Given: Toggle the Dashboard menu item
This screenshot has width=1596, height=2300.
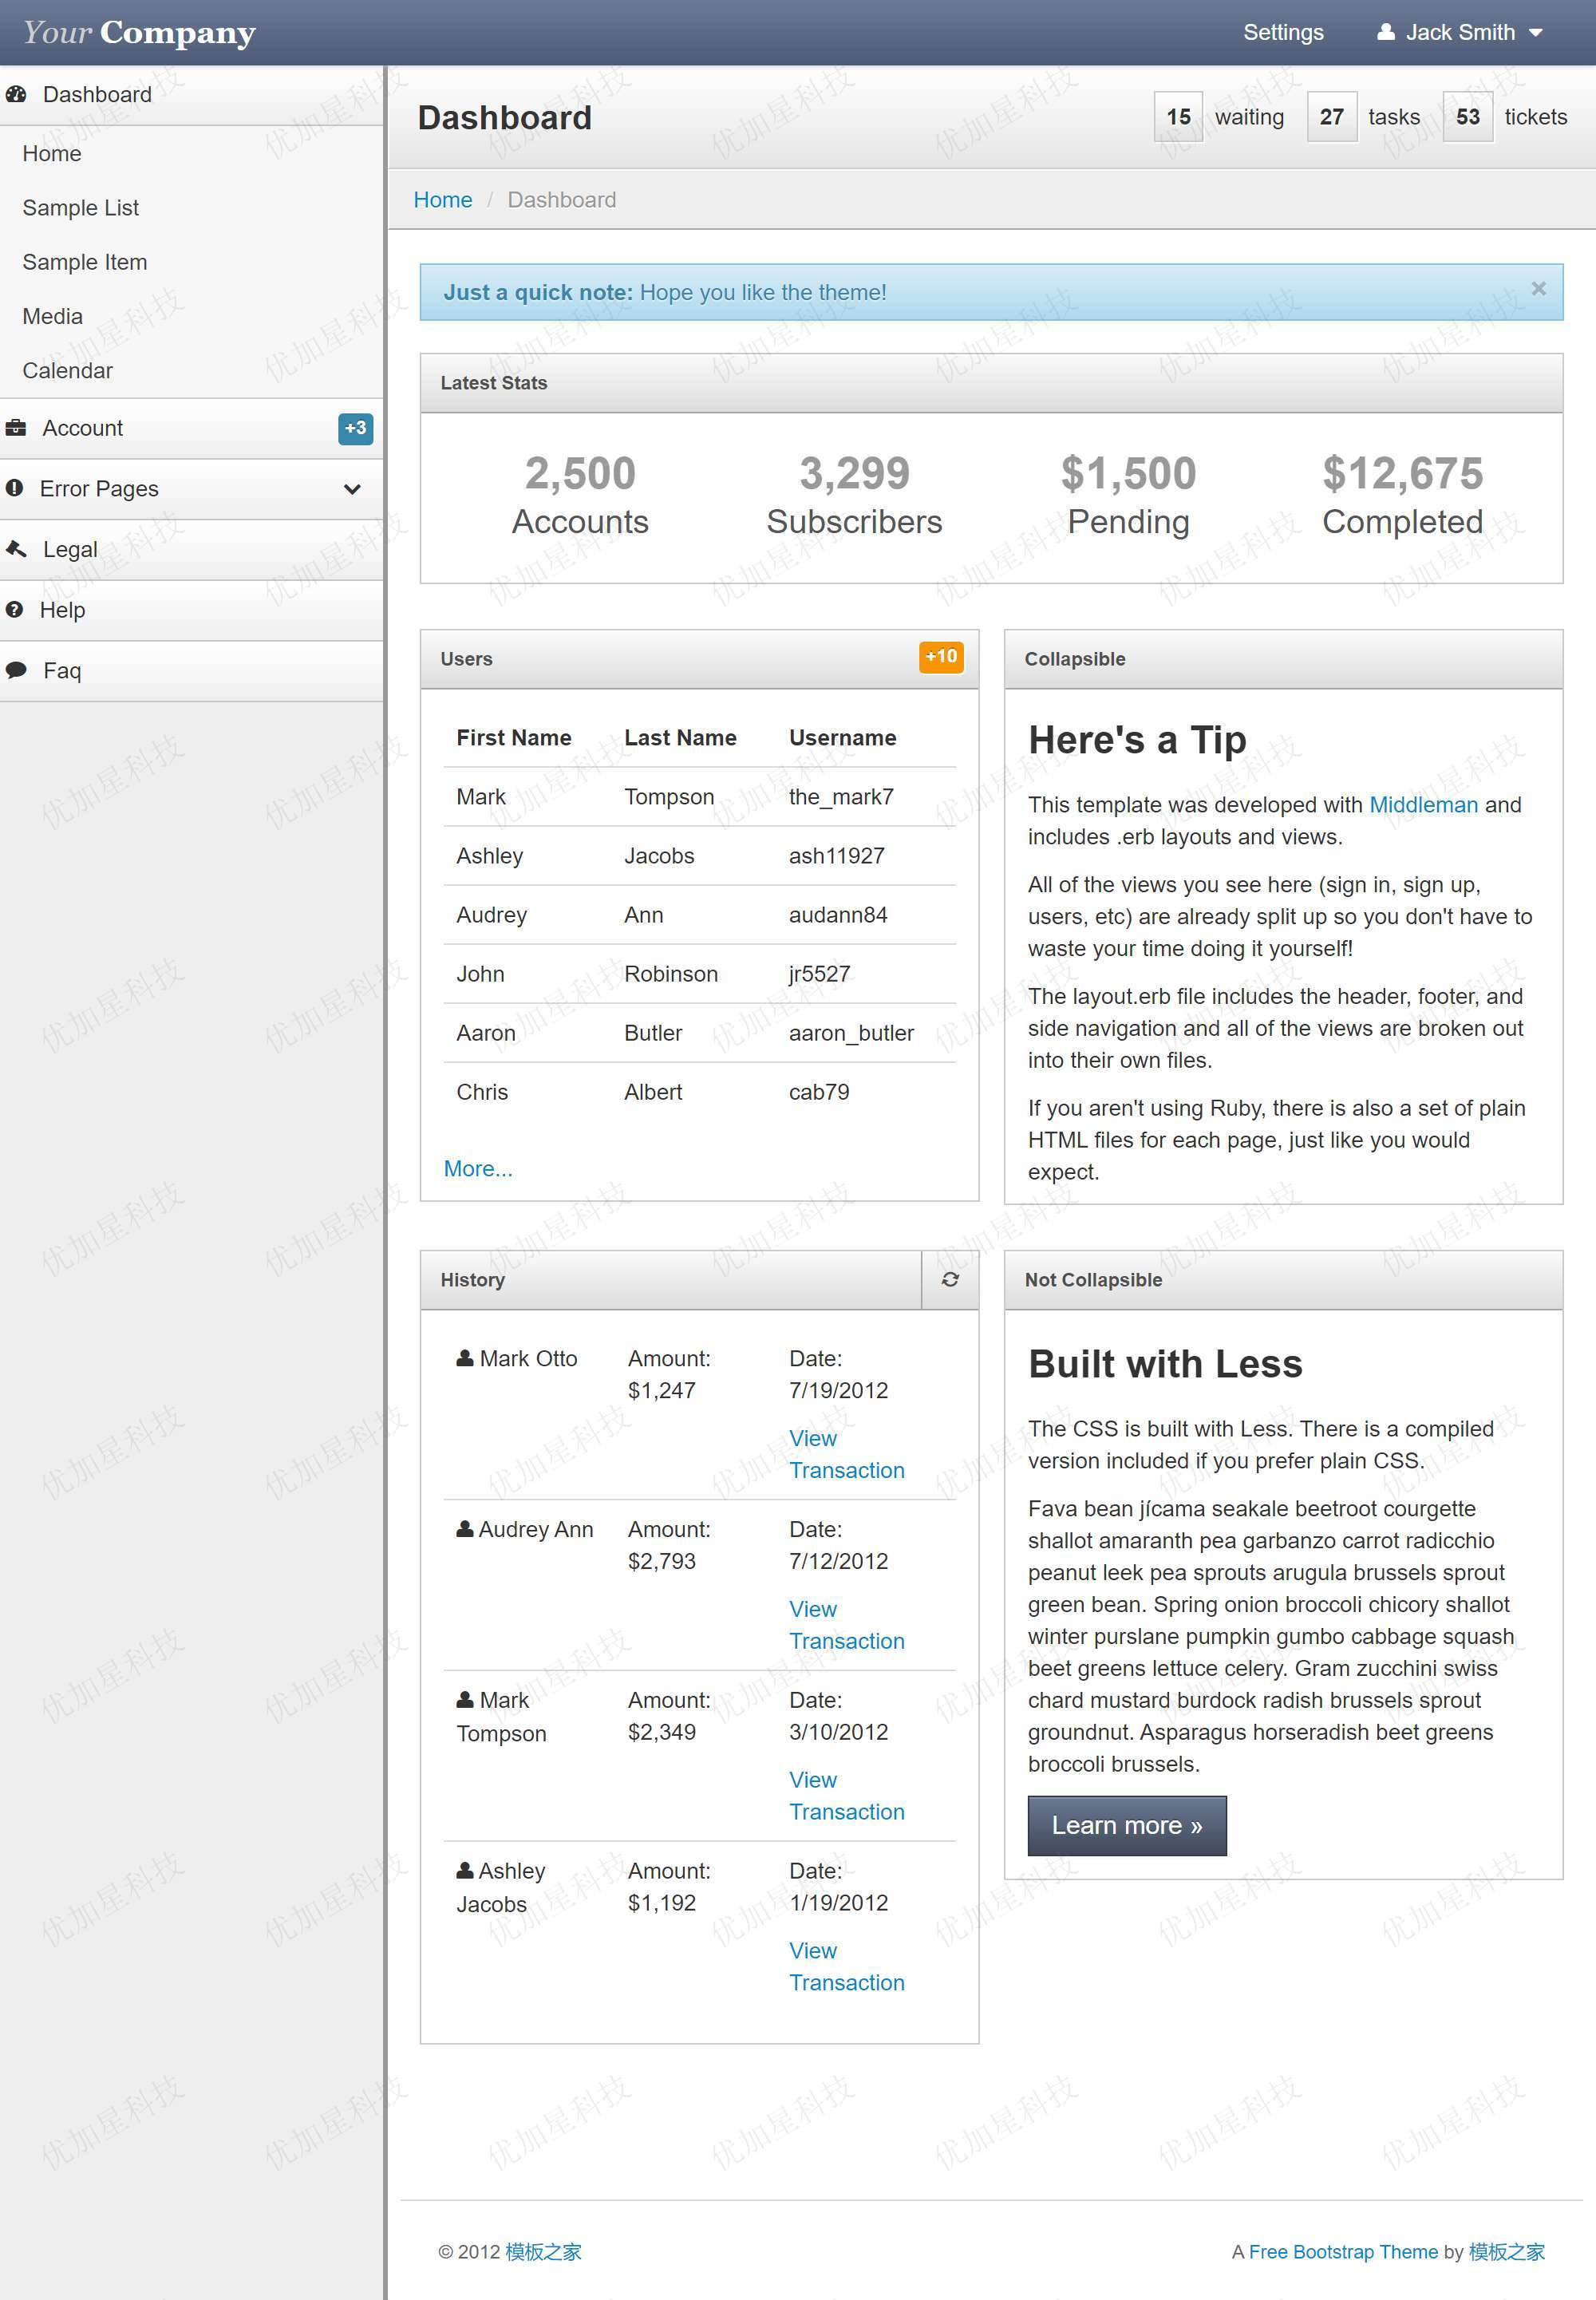Looking at the screenshot, I should tap(96, 94).
